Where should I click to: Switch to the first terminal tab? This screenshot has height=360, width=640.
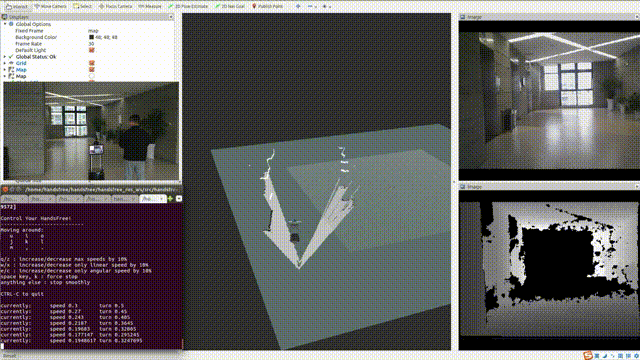pyautogui.click(x=14, y=199)
